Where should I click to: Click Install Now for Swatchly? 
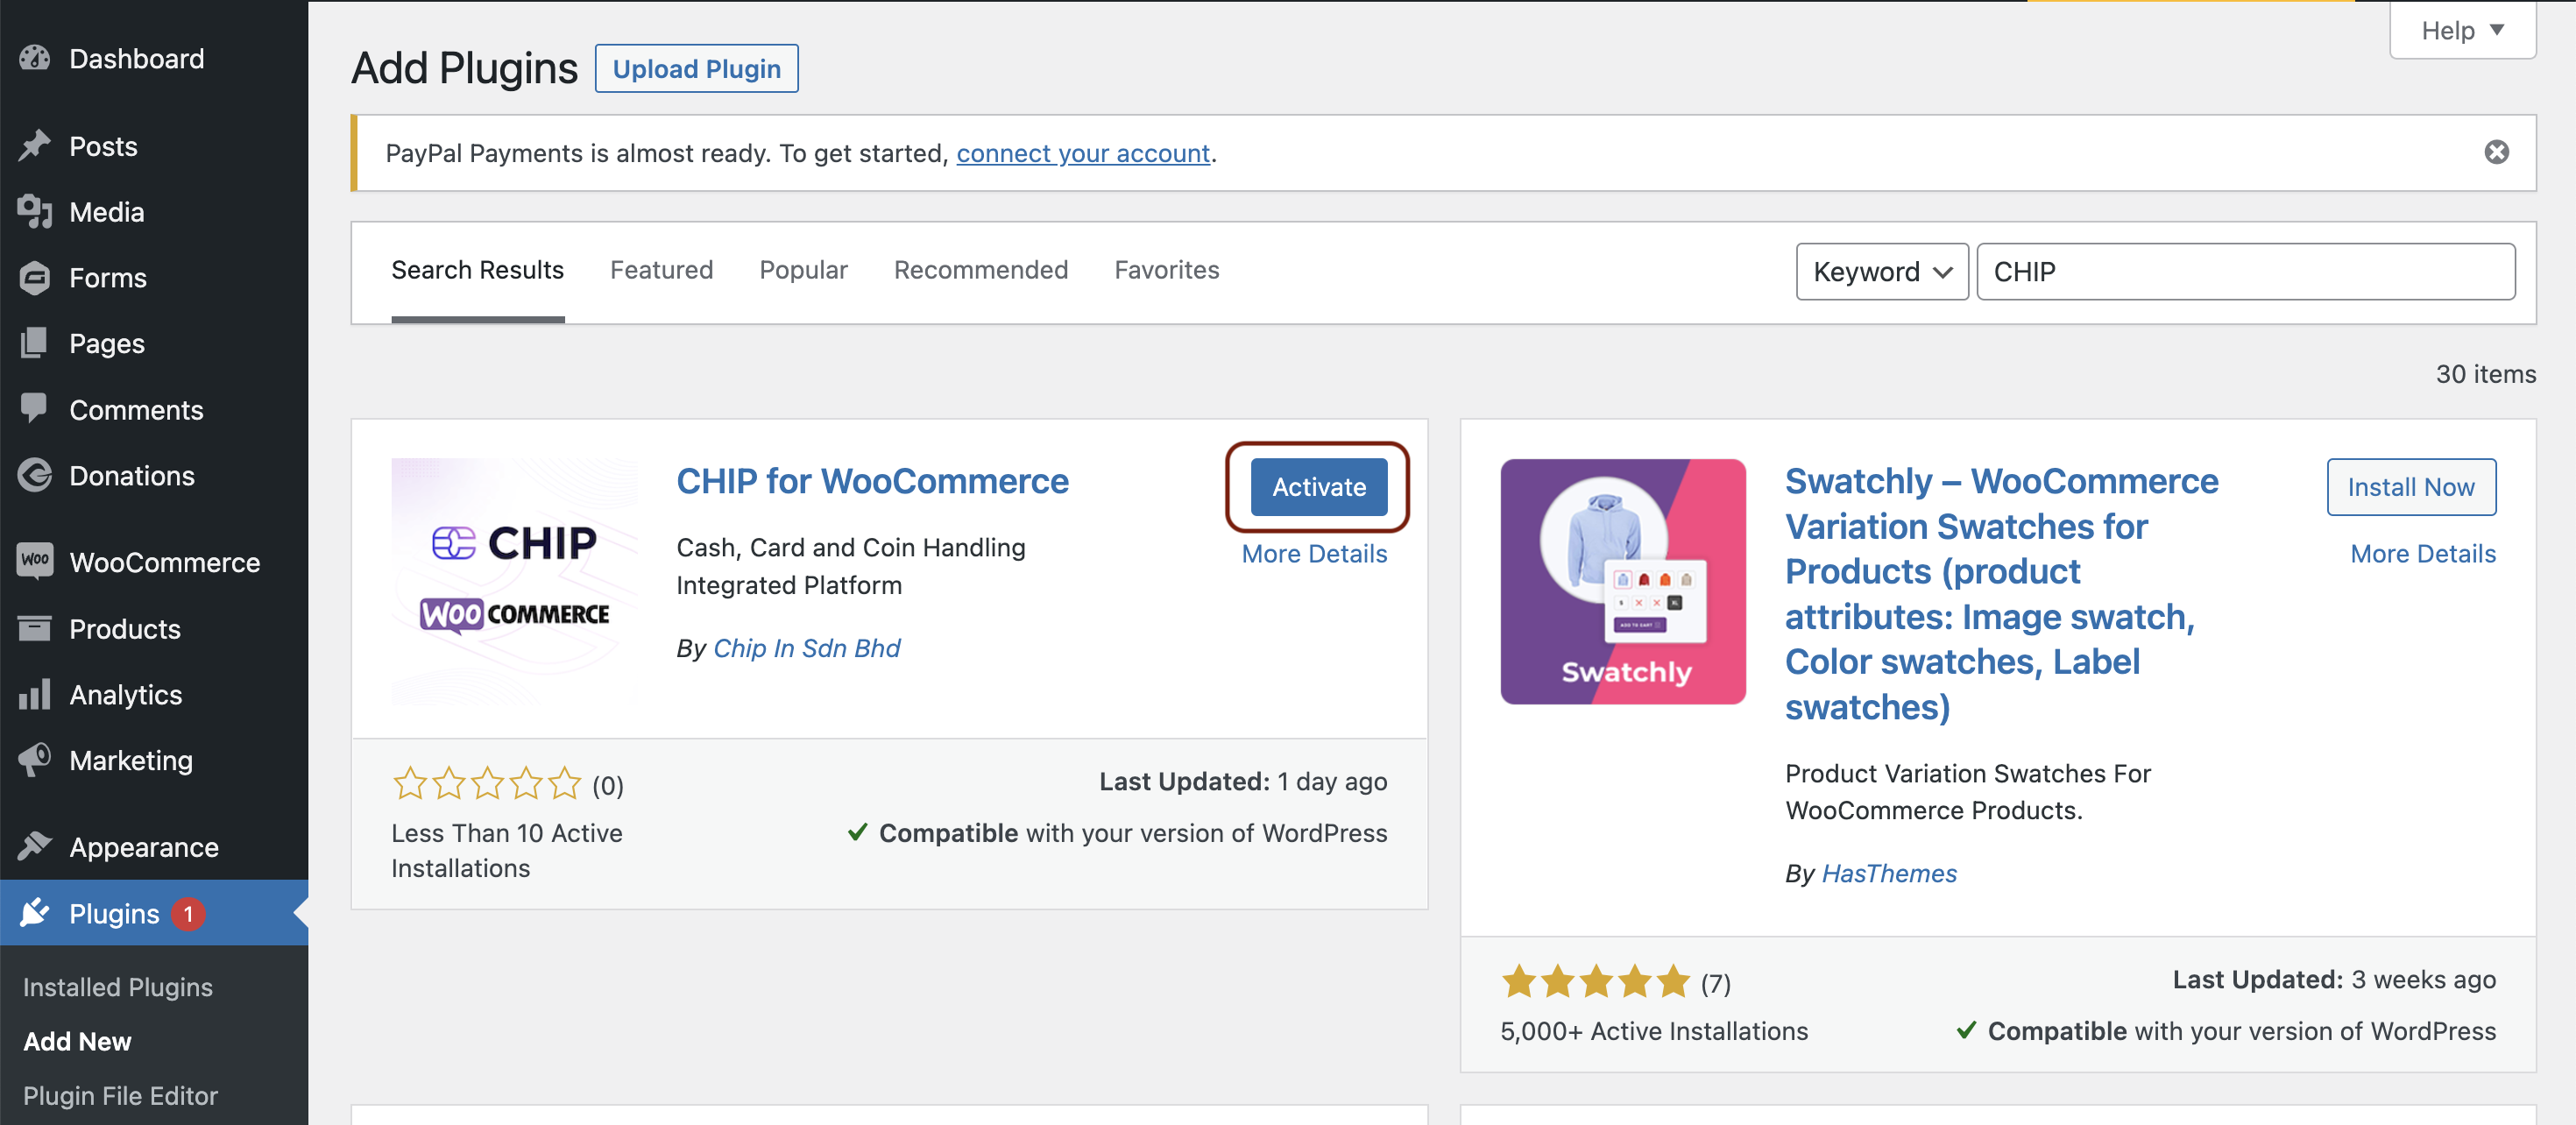[2411, 487]
